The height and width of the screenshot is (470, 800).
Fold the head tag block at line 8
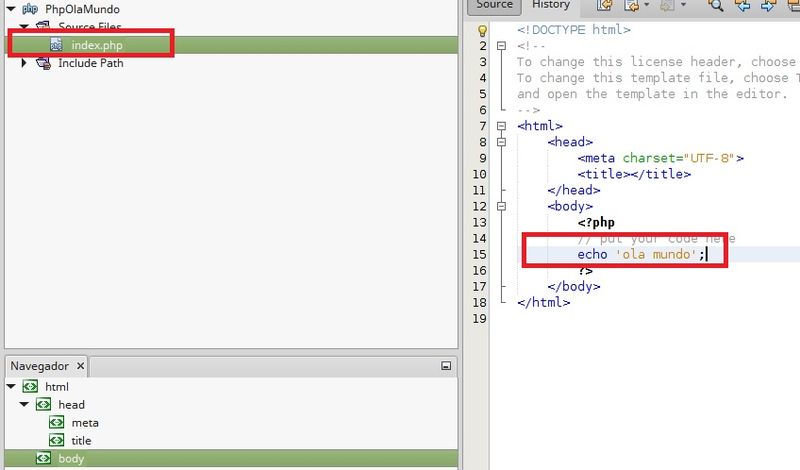tap(502, 142)
